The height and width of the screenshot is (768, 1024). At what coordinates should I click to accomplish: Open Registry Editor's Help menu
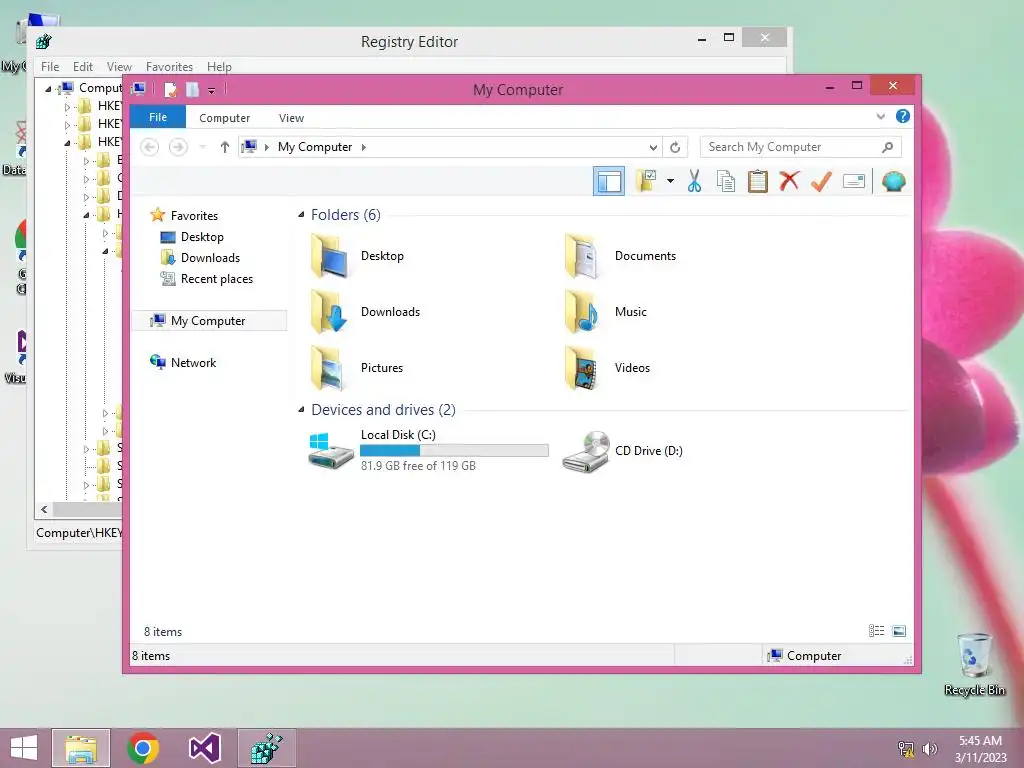click(219, 67)
